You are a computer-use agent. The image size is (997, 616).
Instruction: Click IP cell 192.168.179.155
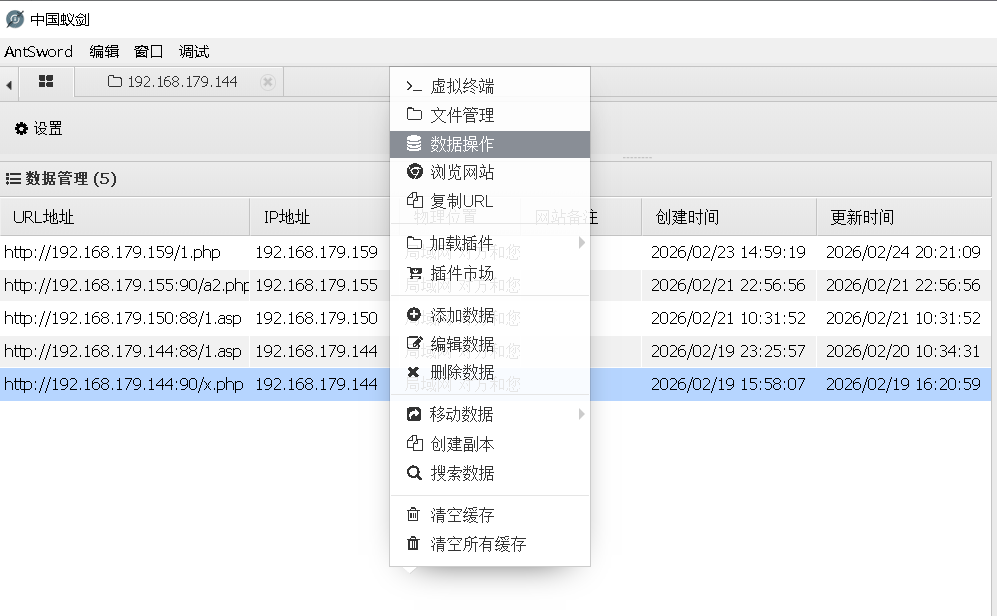317,285
